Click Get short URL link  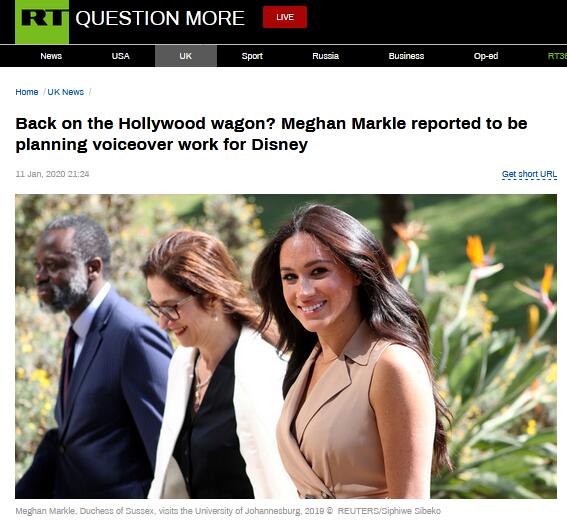529,174
